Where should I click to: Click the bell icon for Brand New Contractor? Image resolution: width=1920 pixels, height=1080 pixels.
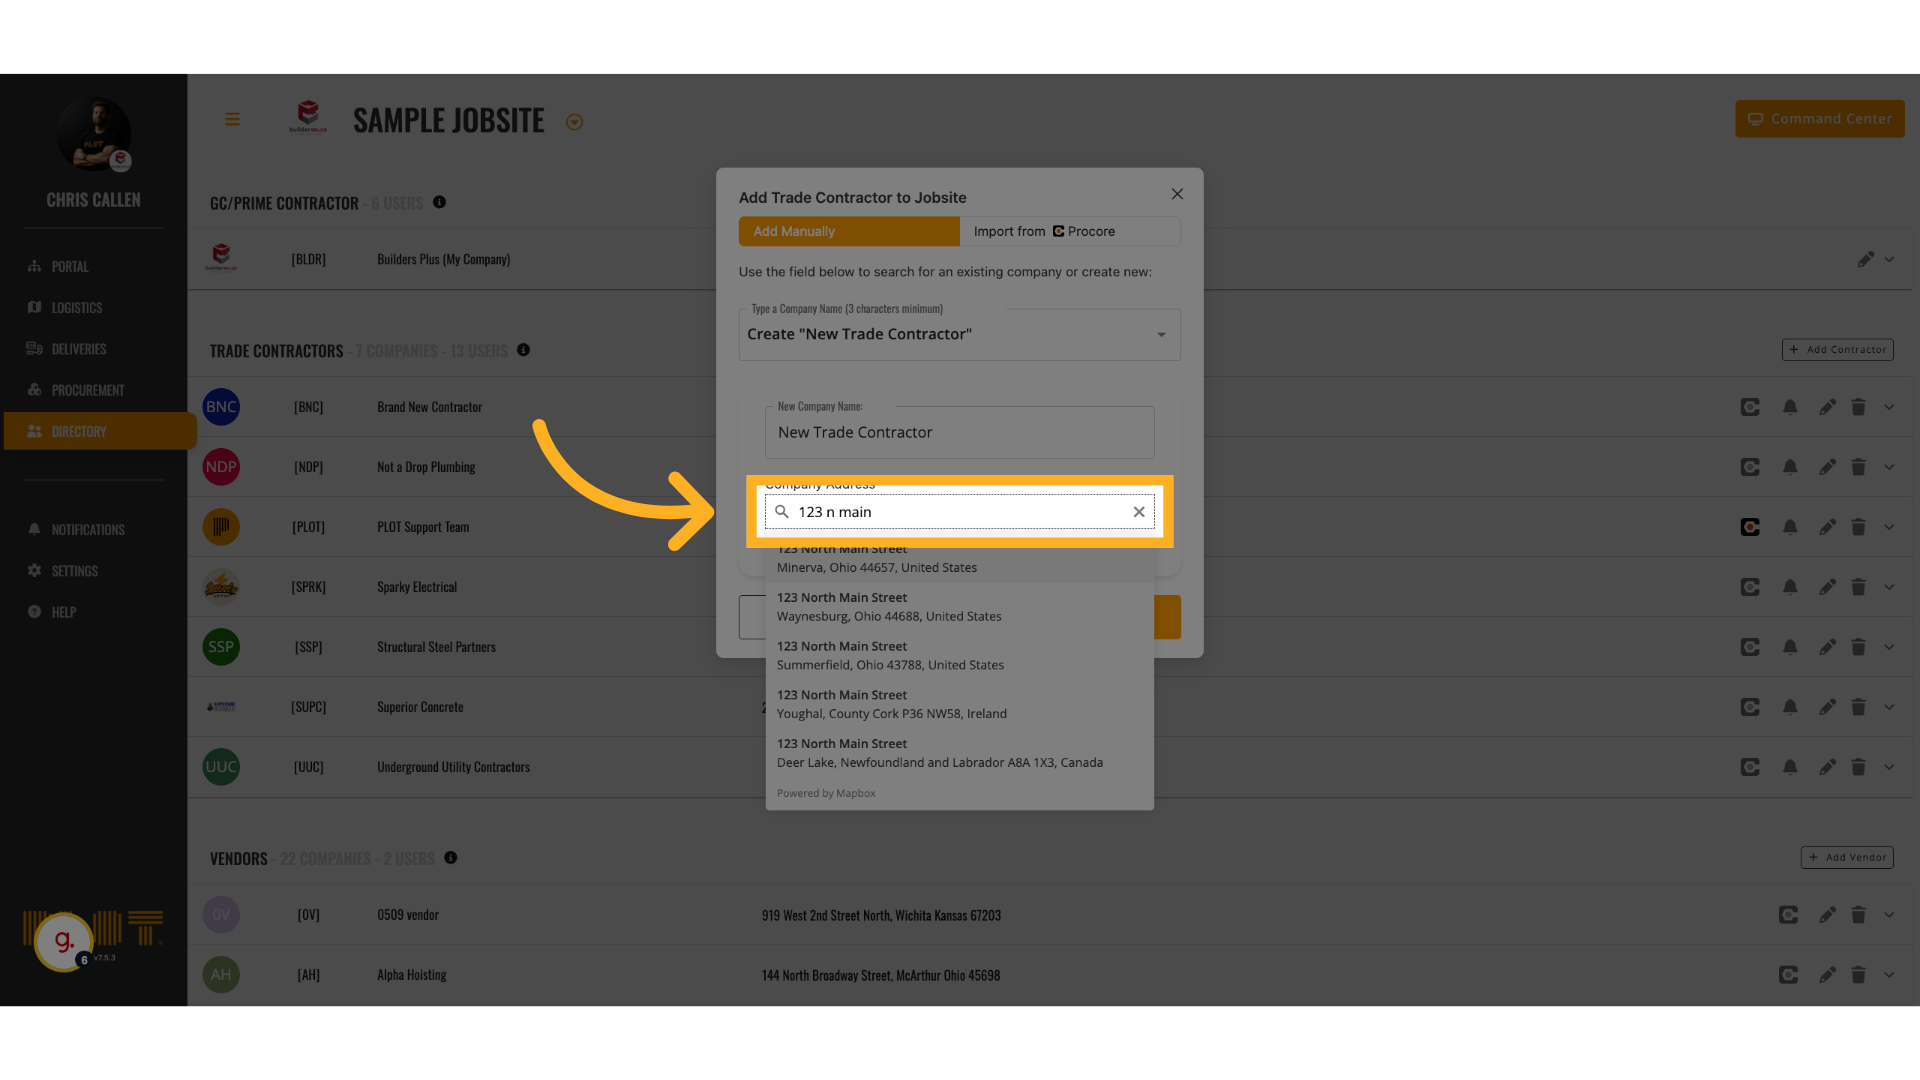pos(1790,407)
